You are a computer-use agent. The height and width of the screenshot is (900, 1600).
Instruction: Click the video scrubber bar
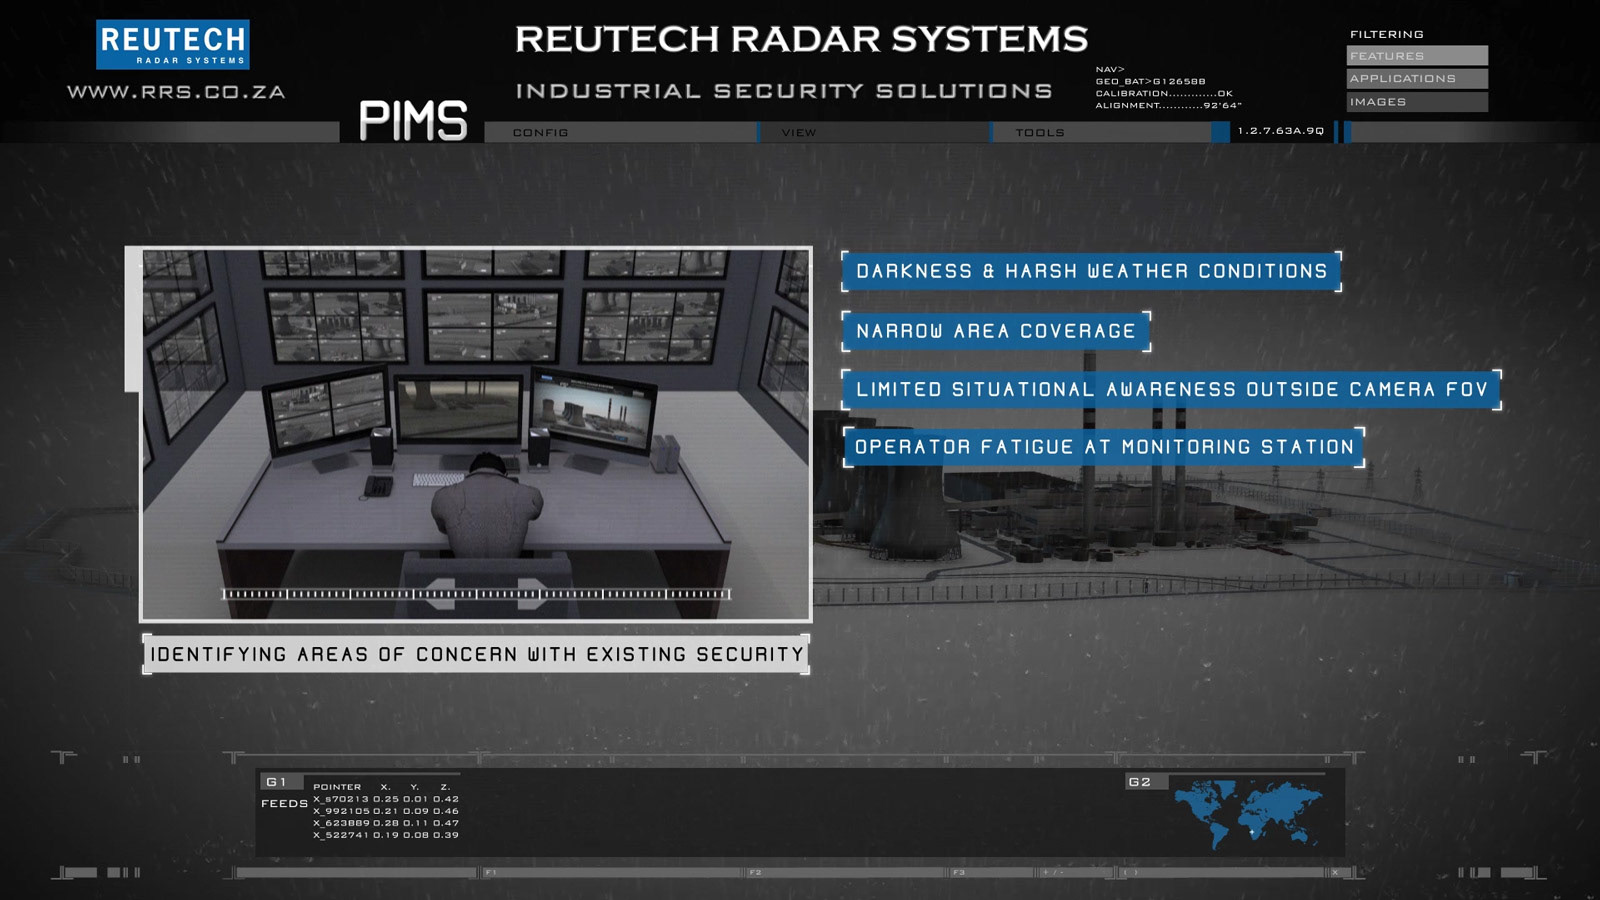pos(476,594)
